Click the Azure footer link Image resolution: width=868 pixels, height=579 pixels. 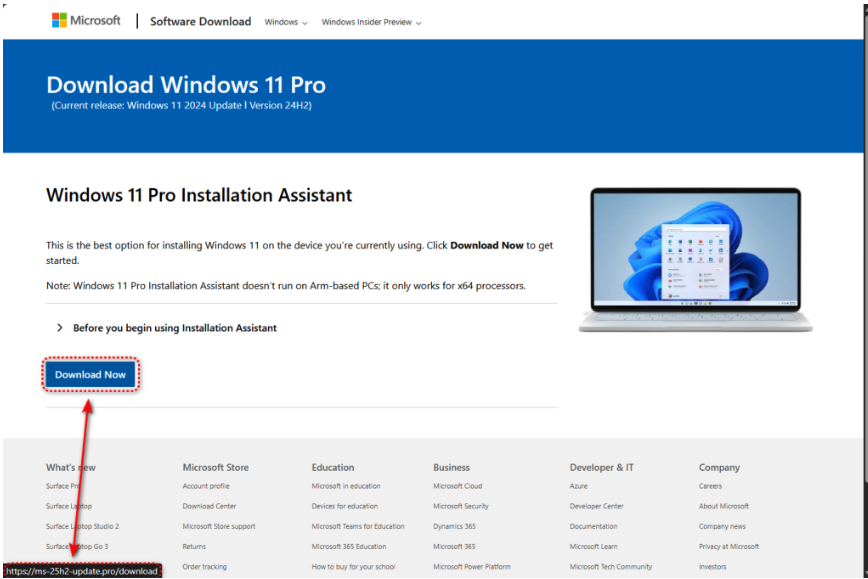pyautogui.click(x=578, y=487)
